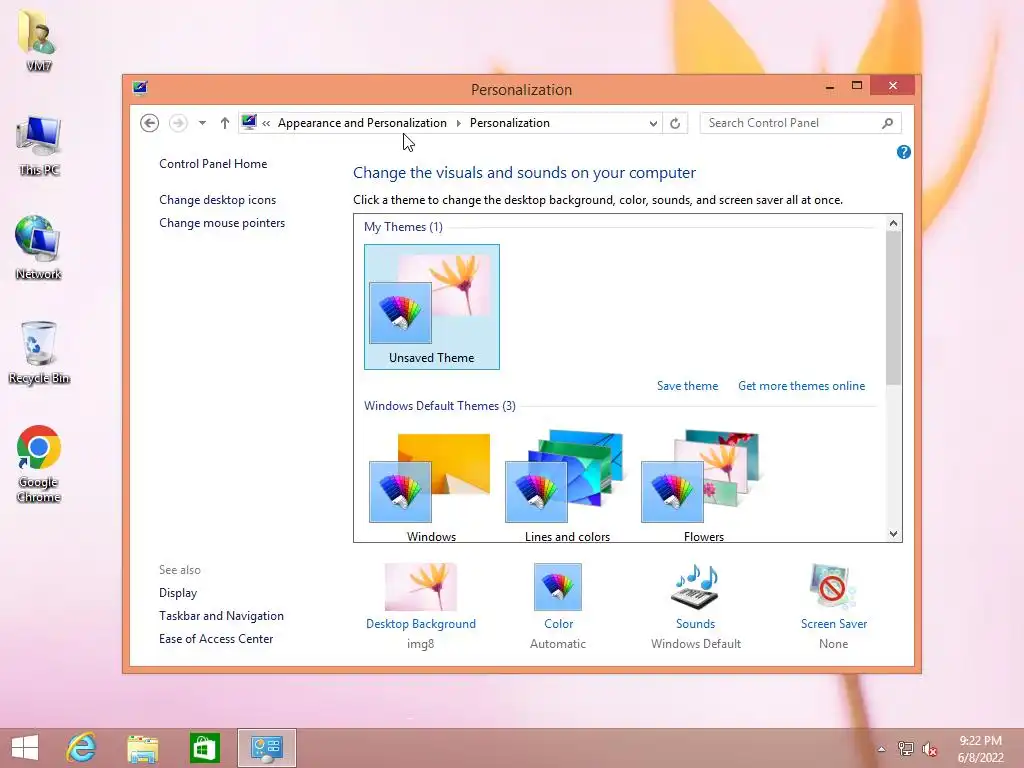Apply the Windows default theme
This screenshot has height=768, width=1024.
coord(432,485)
